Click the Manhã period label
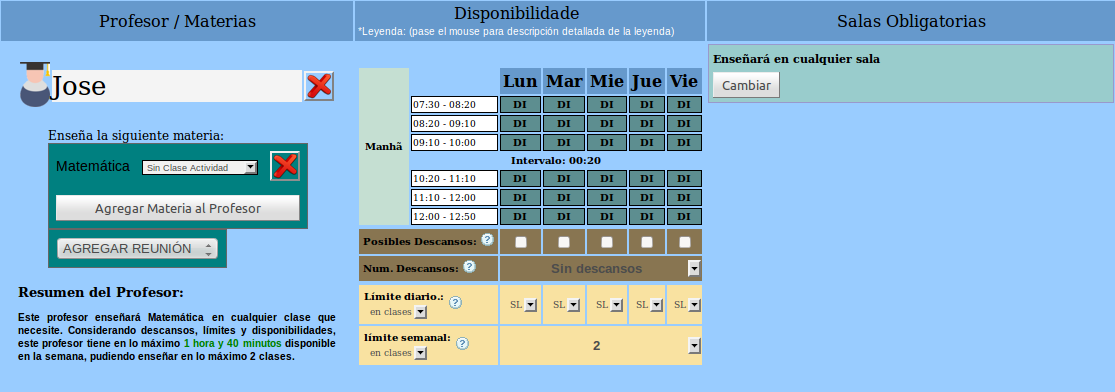Image resolution: width=1115 pixels, height=392 pixels. [x=383, y=147]
